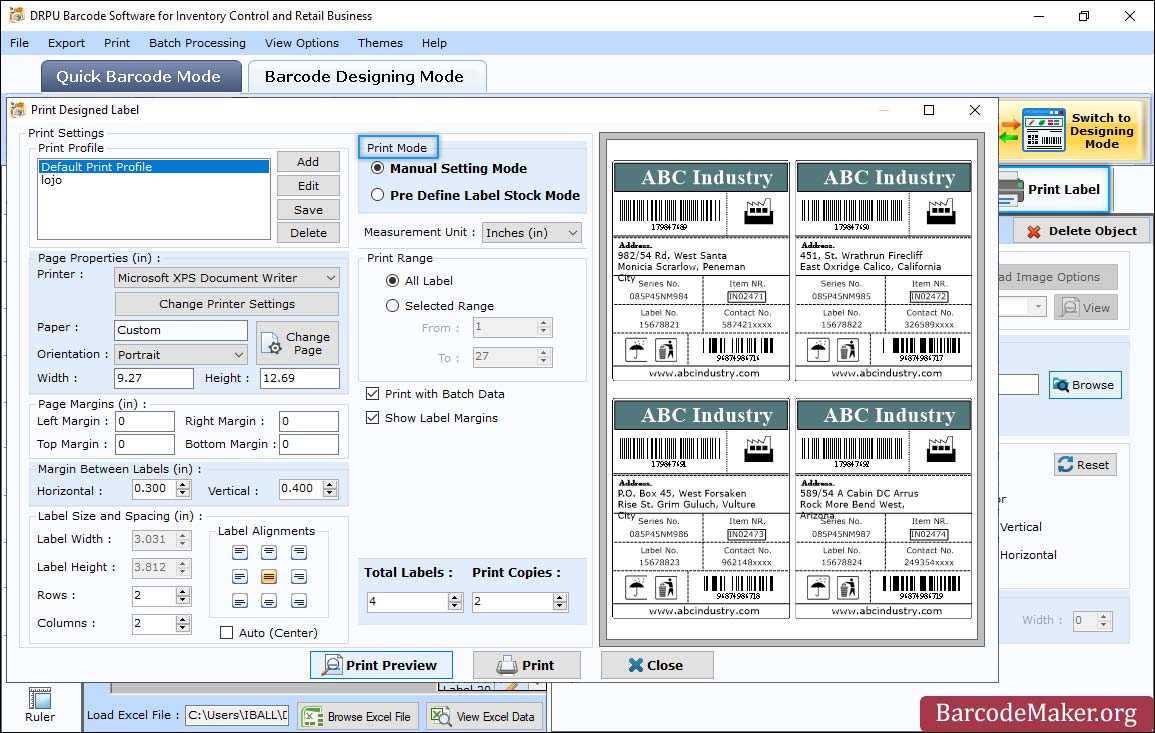This screenshot has width=1155, height=733.
Task: Select middle-left label alignment icon
Action: 240,576
